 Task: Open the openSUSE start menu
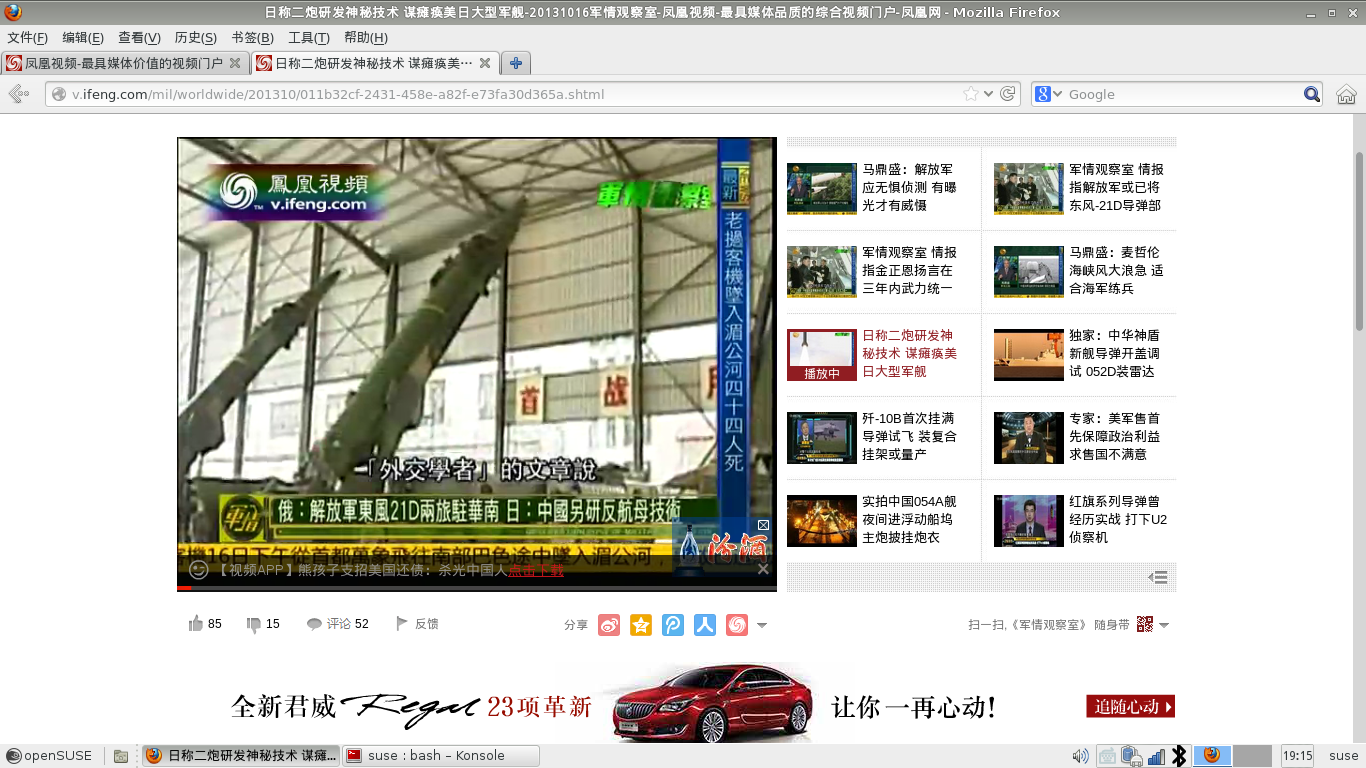point(49,755)
